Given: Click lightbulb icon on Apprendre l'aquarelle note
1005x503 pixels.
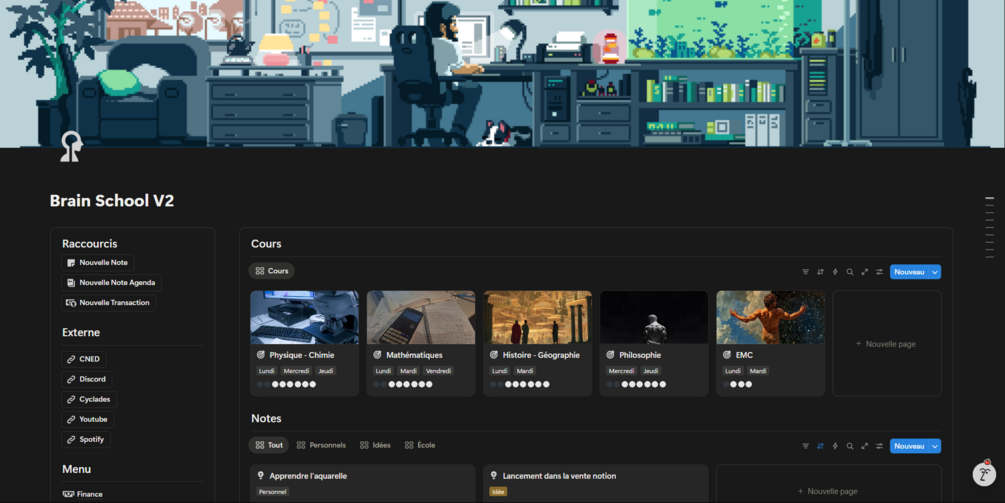Looking at the screenshot, I should tap(260, 475).
